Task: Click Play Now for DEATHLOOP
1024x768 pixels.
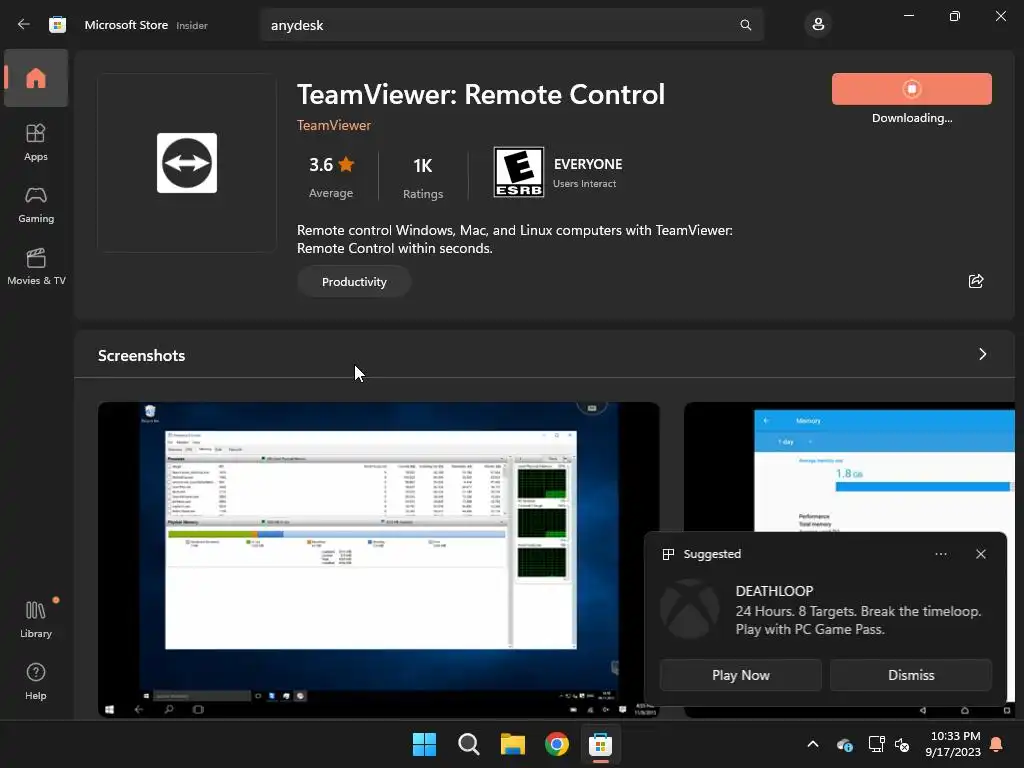Action: coord(741,675)
